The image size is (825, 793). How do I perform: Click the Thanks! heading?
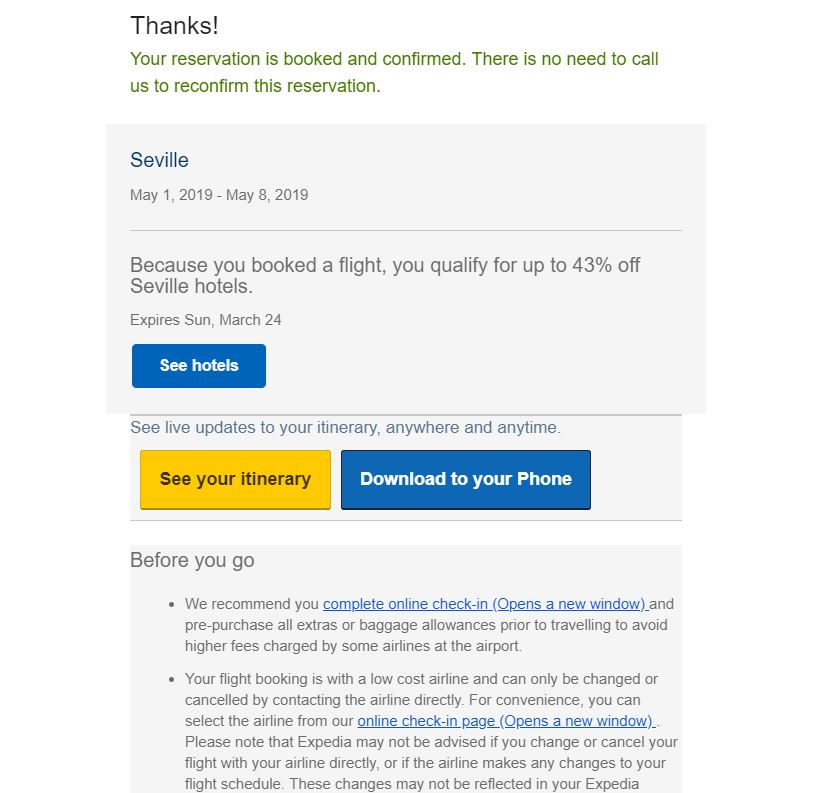[x=174, y=26]
